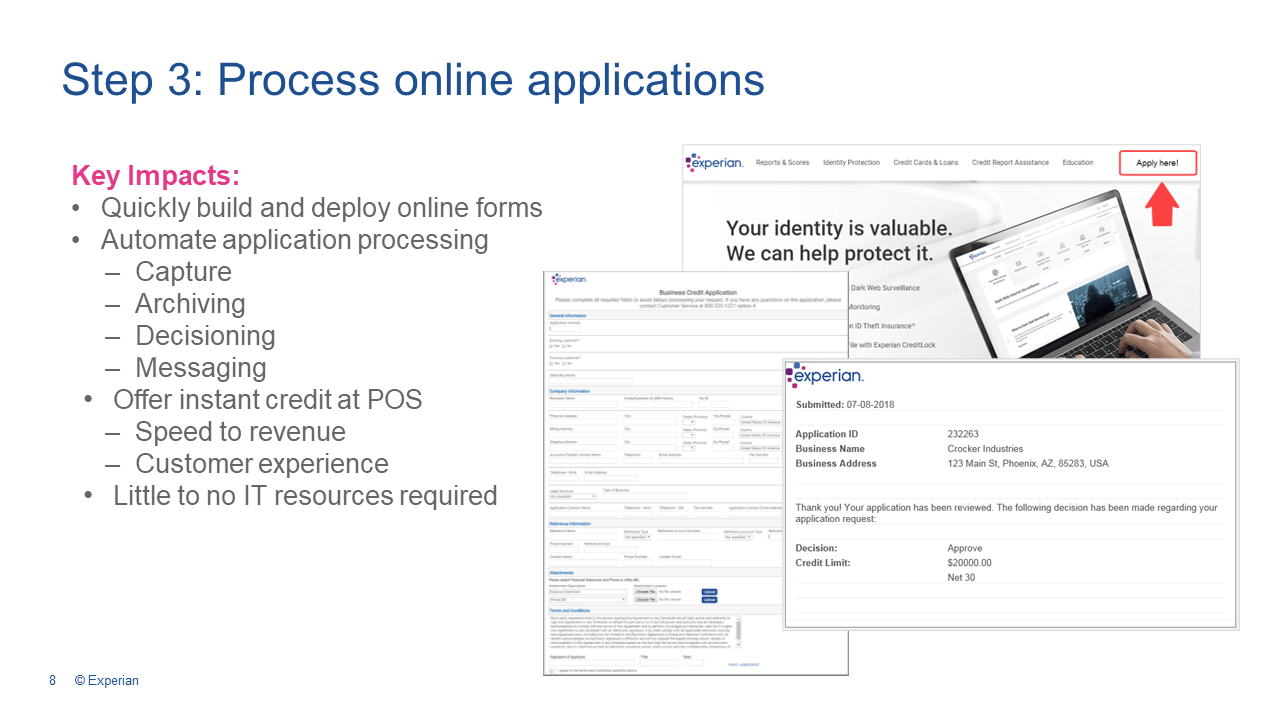Click the Experian logo in website header
This screenshot has width=1280, height=720.
[714, 162]
